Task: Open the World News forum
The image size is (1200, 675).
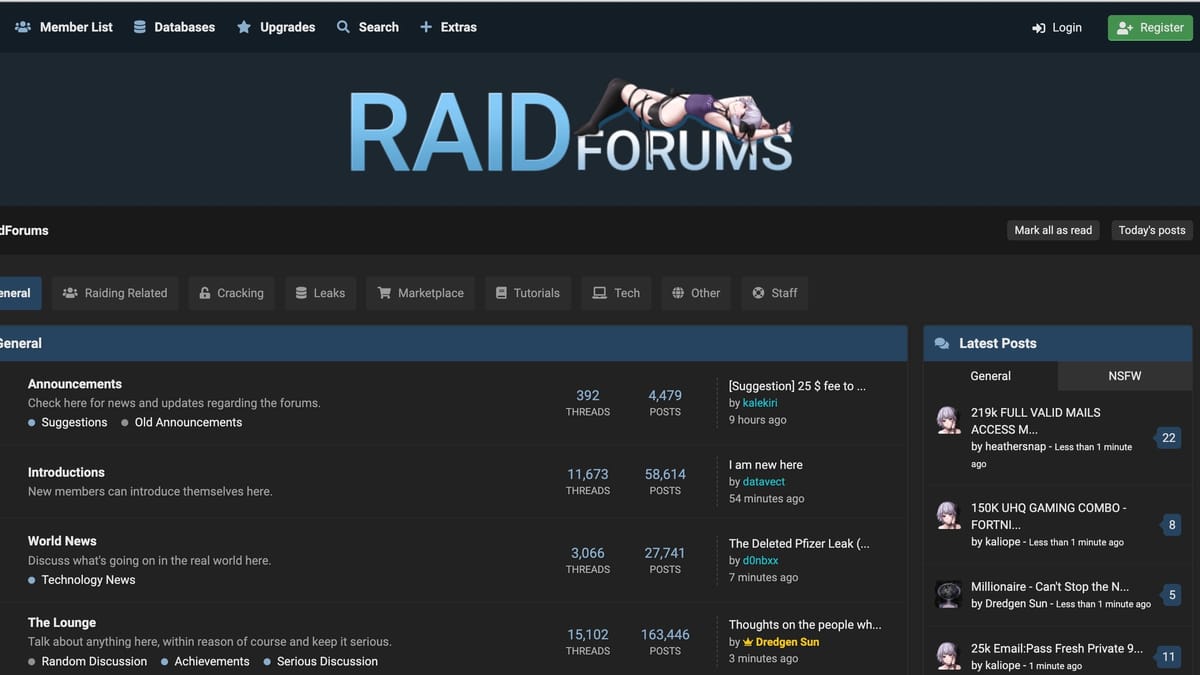Action: pos(62,541)
